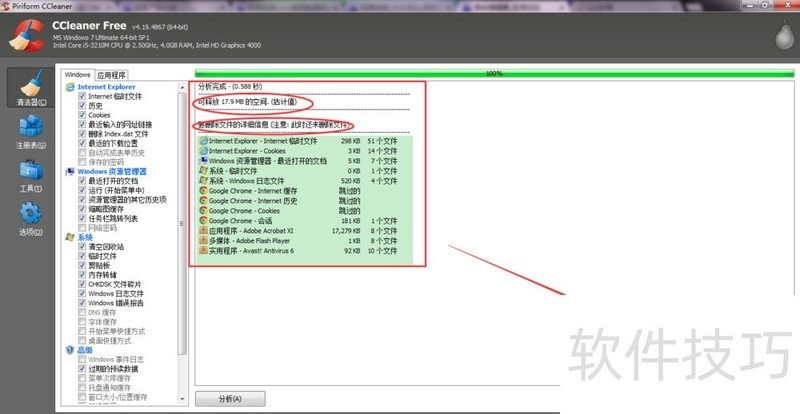Toggle the 剪贴板 checkbox
Screen dimensions: 800x414
pos(82,265)
